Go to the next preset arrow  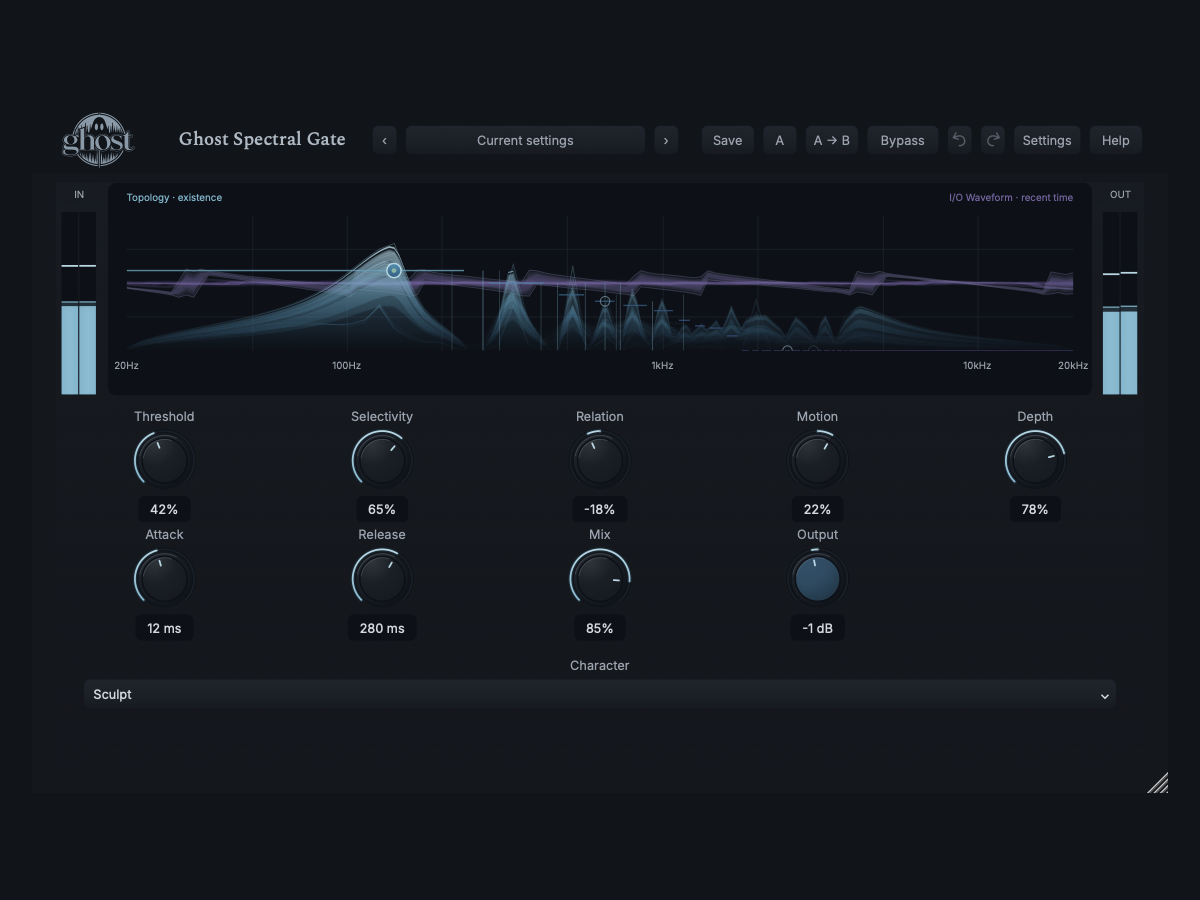pos(666,140)
